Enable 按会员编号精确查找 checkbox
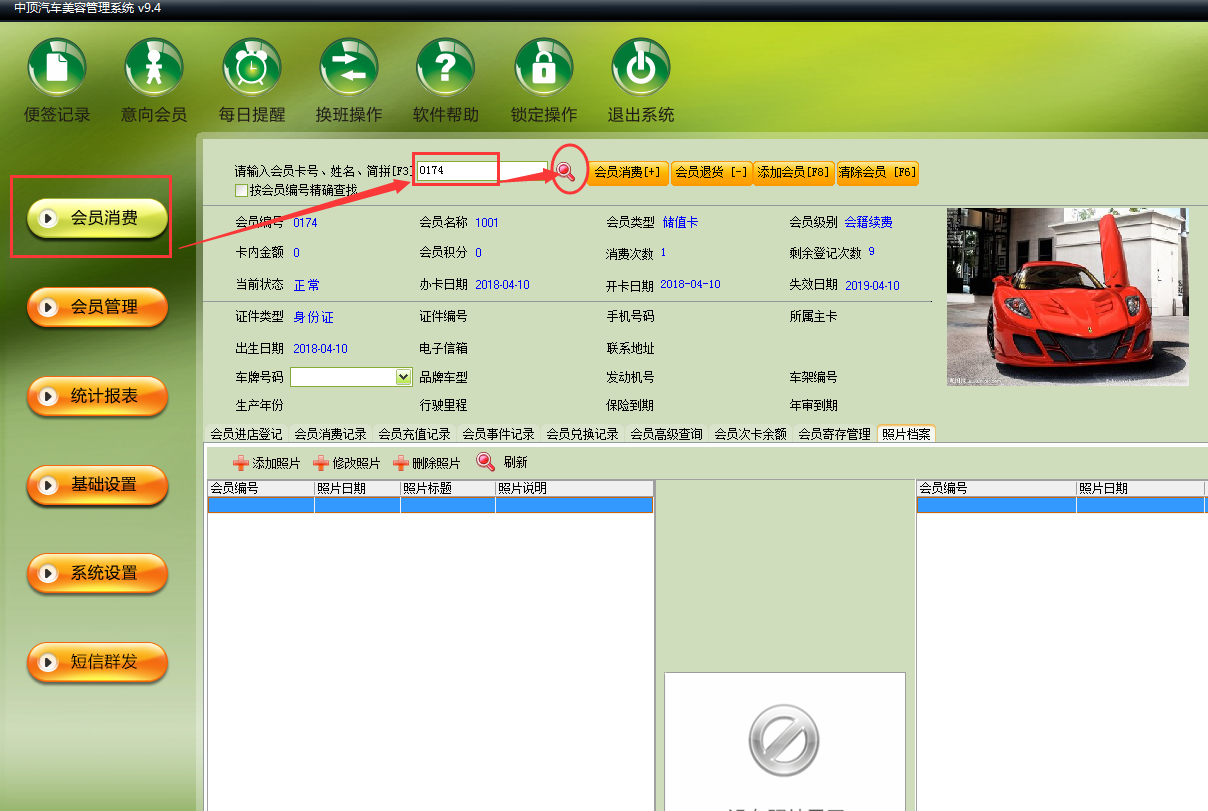This screenshot has height=811, width=1208. pos(241,190)
